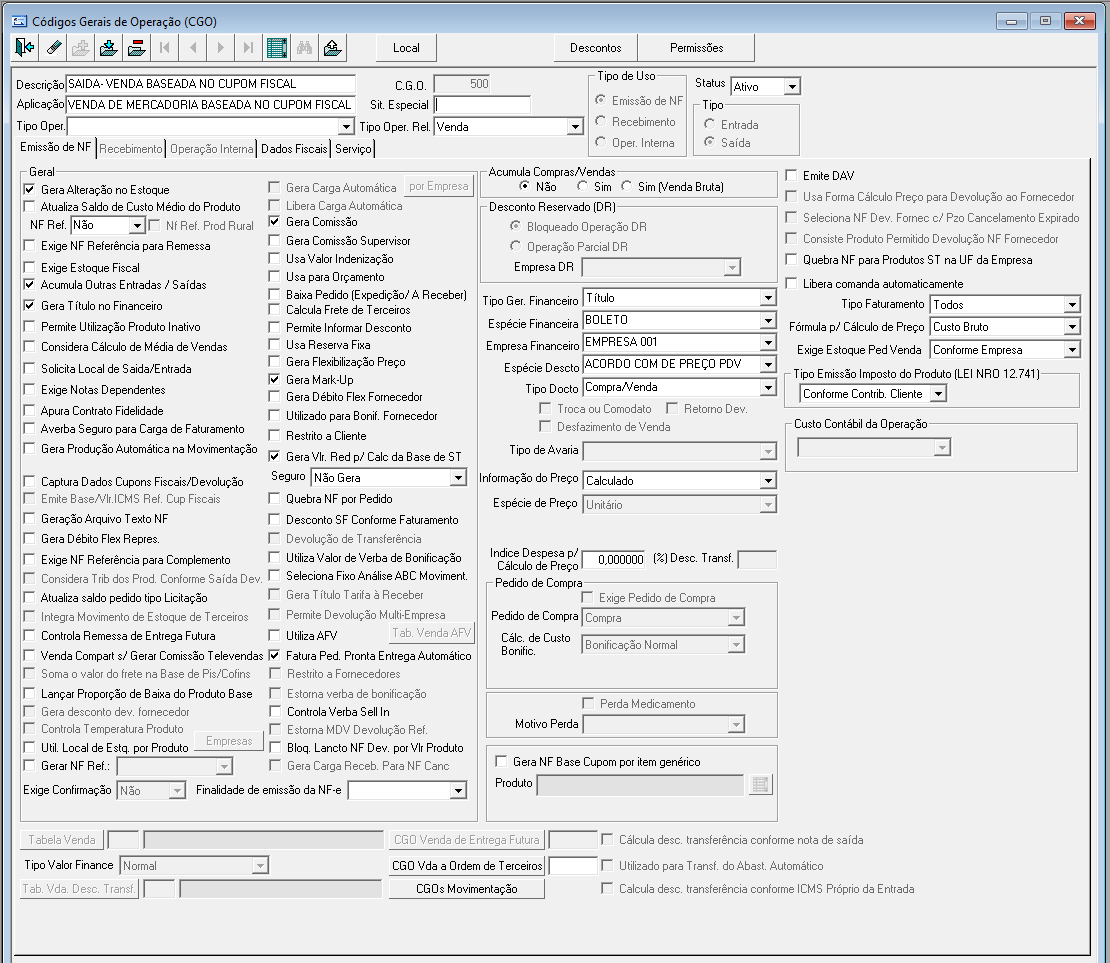Click the eraser clear-fields icon
The width and height of the screenshot is (1110, 963).
pyautogui.click(x=54, y=48)
